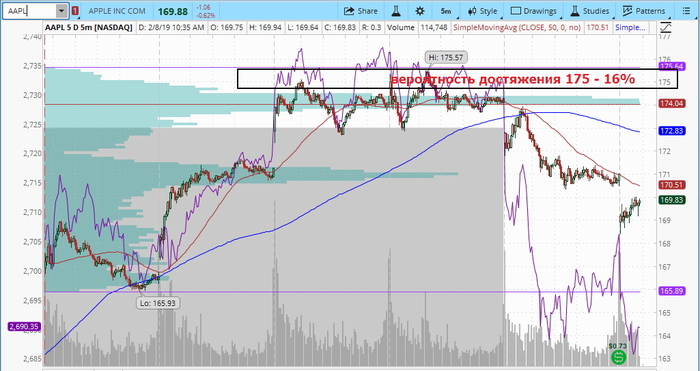Click the D: 2/8/19 10:35 AM date readout
Viewport: 700px width, 371px height.
pos(171,28)
